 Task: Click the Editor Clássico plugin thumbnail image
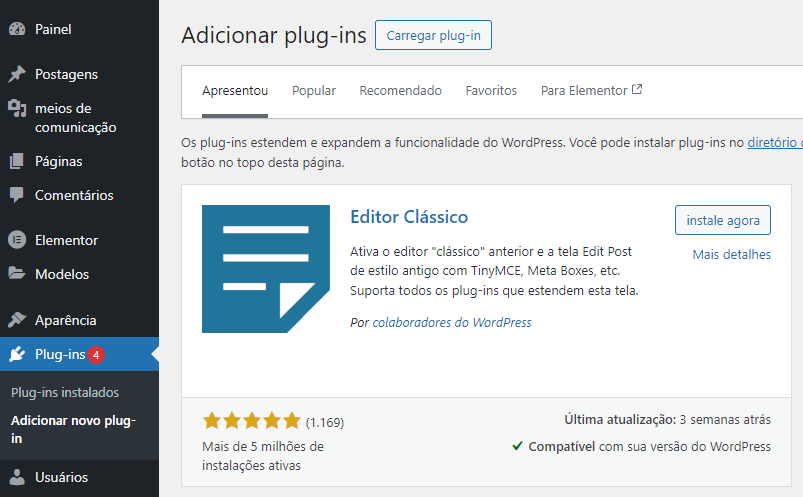point(266,269)
